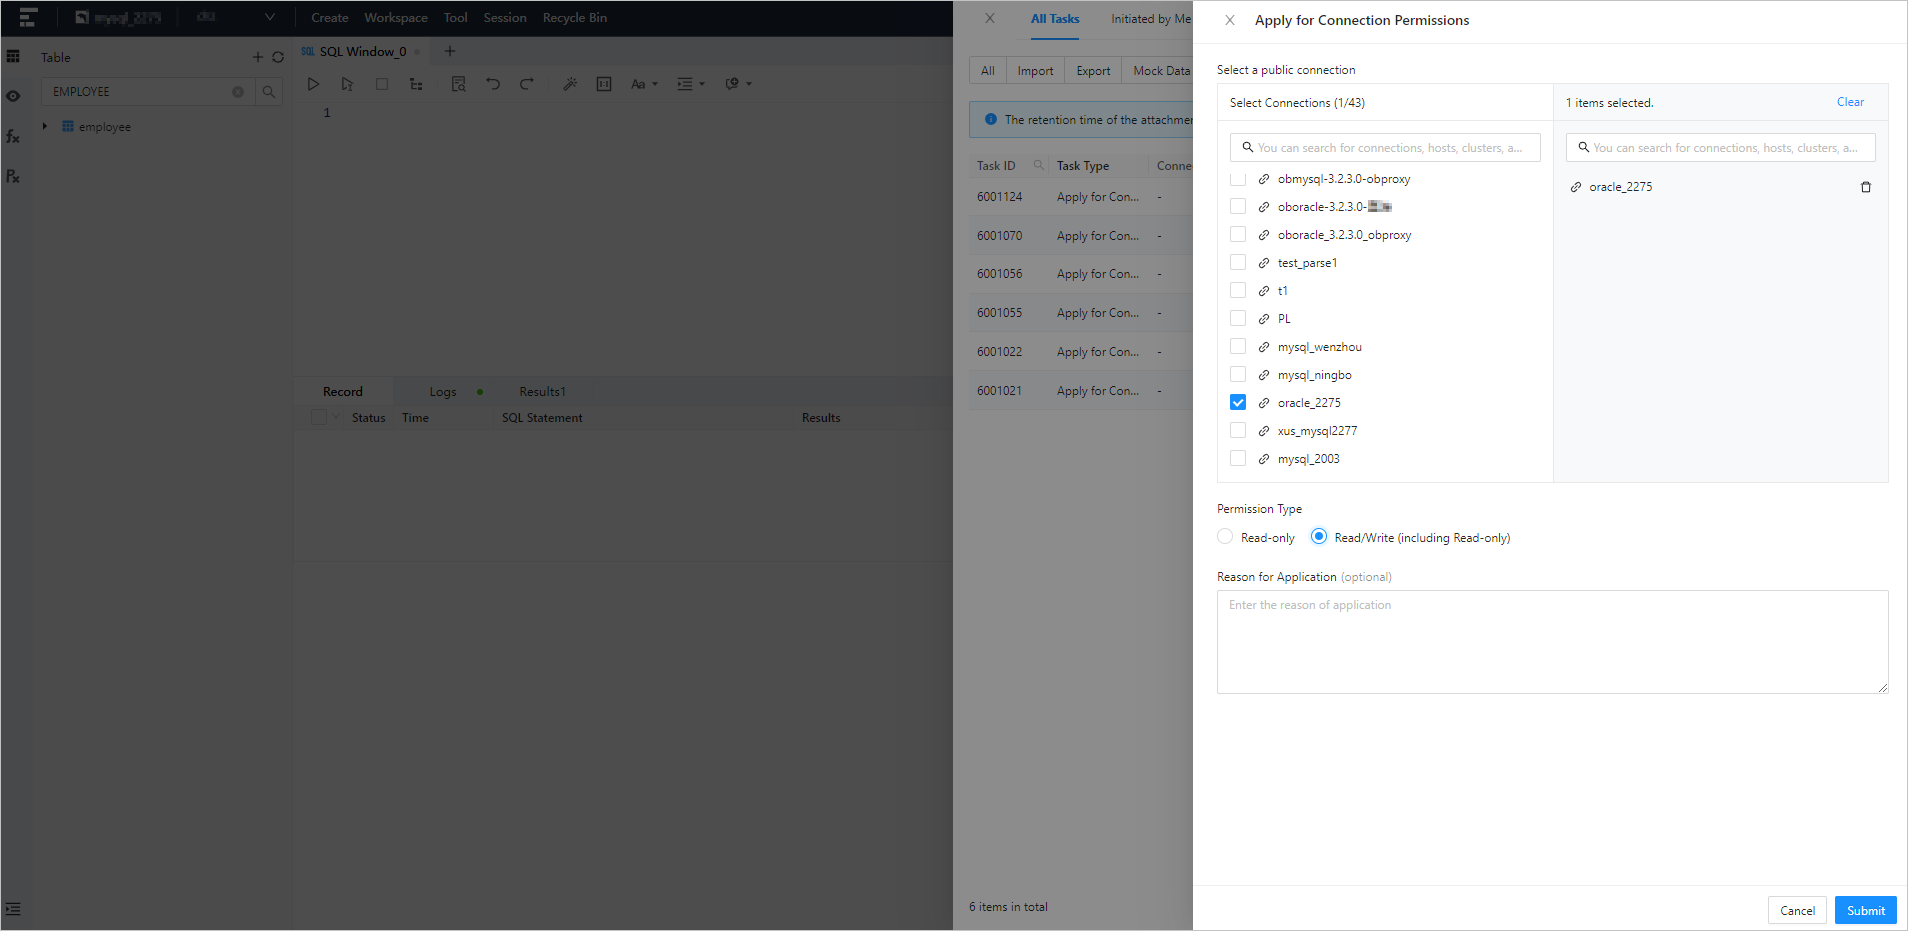1908x931 pixels.
Task: Open the Views panel via the eye icon
Action: point(13,96)
